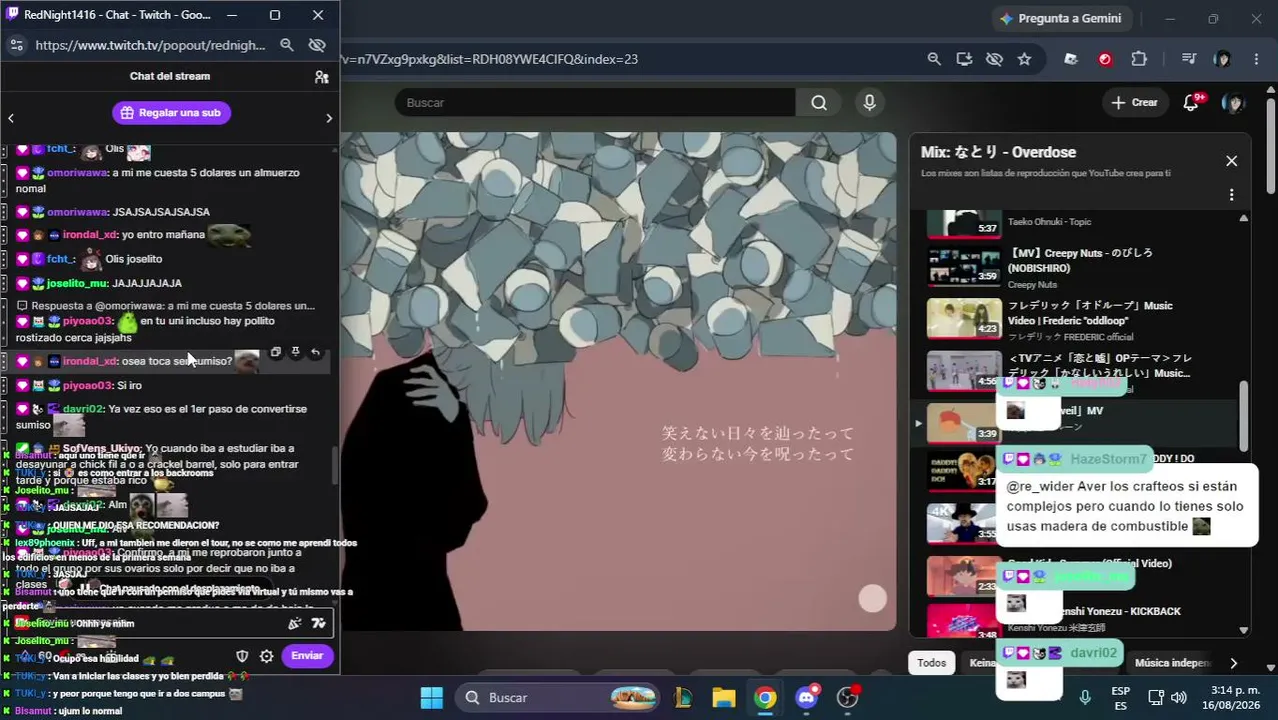Click the Enviar button to send chat
This screenshot has width=1278, height=720.
[307, 656]
